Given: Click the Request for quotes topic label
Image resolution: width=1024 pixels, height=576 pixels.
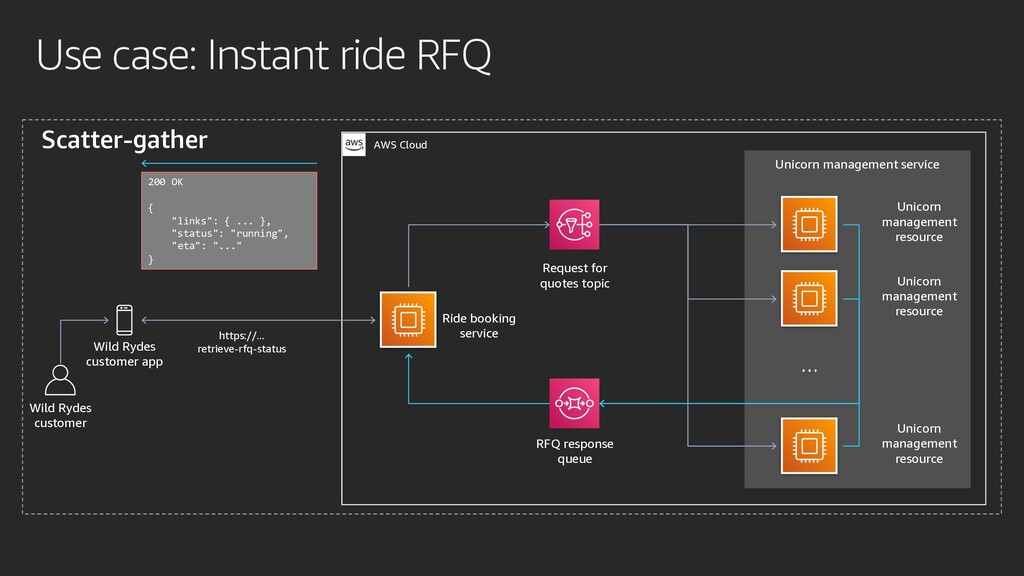Looking at the screenshot, I should pyautogui.click(x=575, y=276).
